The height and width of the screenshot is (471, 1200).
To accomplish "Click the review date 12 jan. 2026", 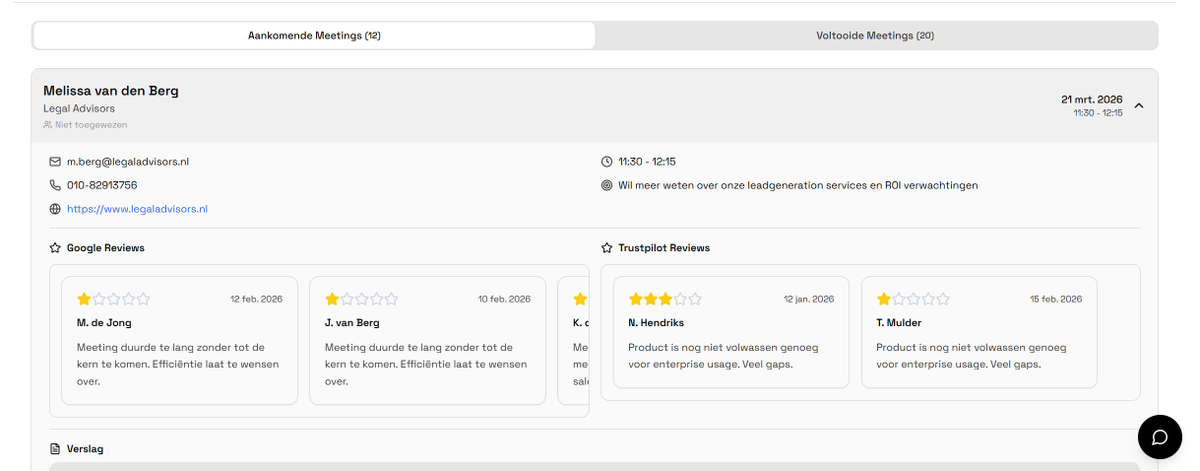I will tap(809, 299).
